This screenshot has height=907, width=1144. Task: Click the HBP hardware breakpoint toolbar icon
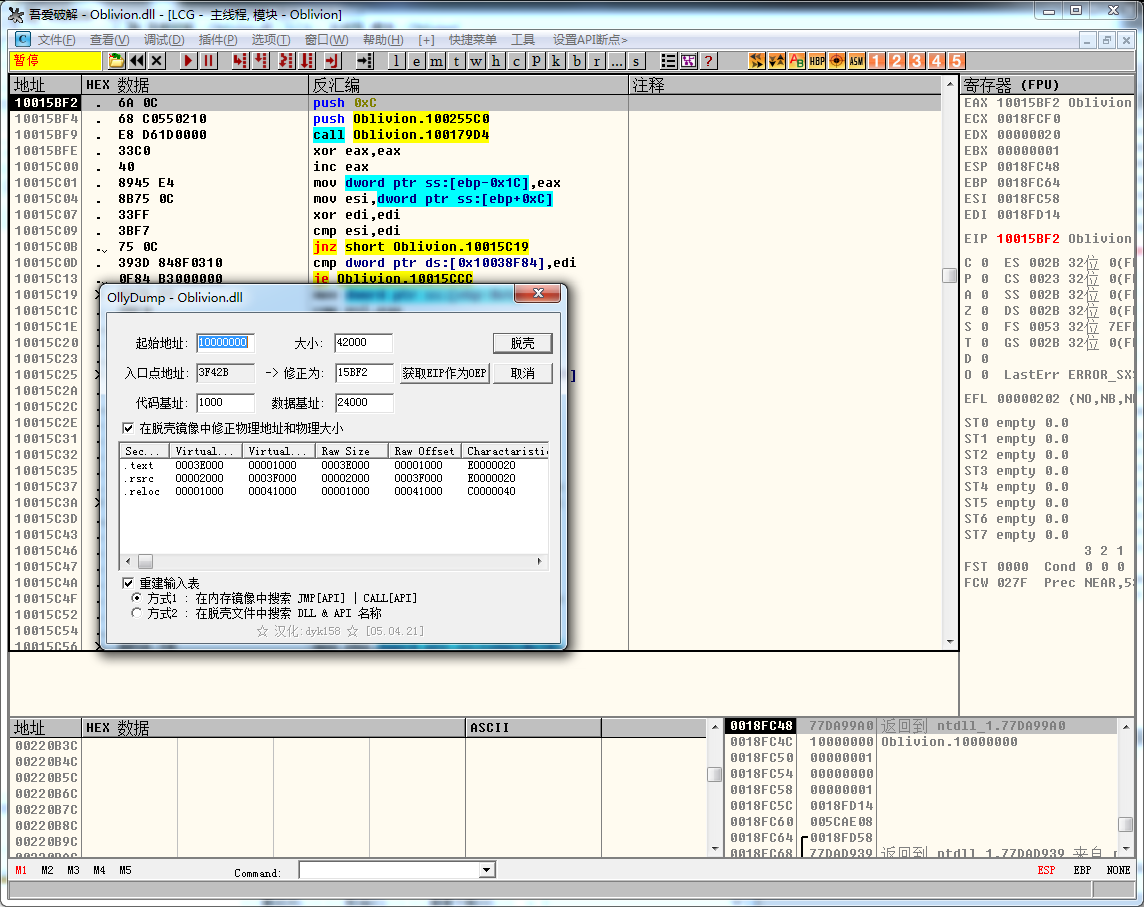coord(817,61)
